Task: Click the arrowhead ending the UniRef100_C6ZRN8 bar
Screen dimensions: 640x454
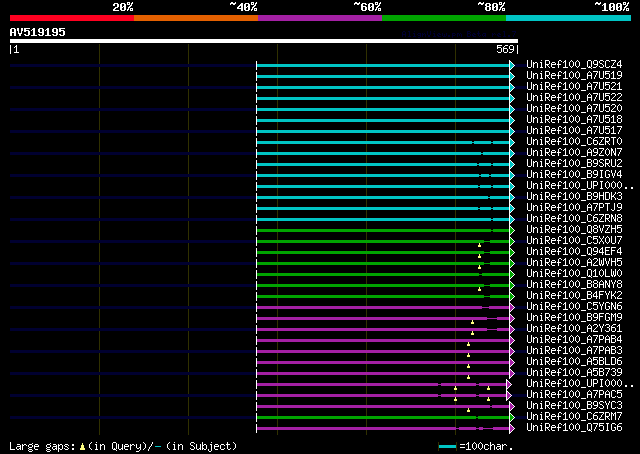Action: pyautogui.click(x=512, y=220)
